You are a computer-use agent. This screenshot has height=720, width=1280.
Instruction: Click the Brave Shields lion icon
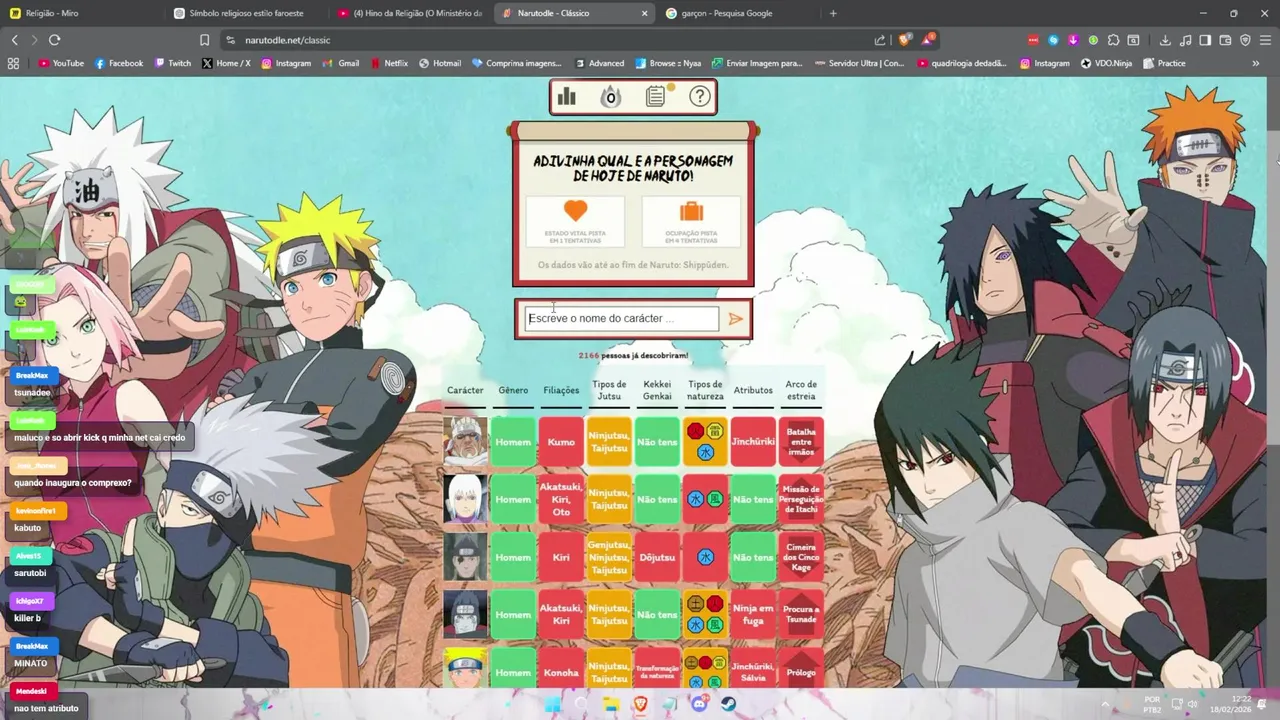click(905, 40)
